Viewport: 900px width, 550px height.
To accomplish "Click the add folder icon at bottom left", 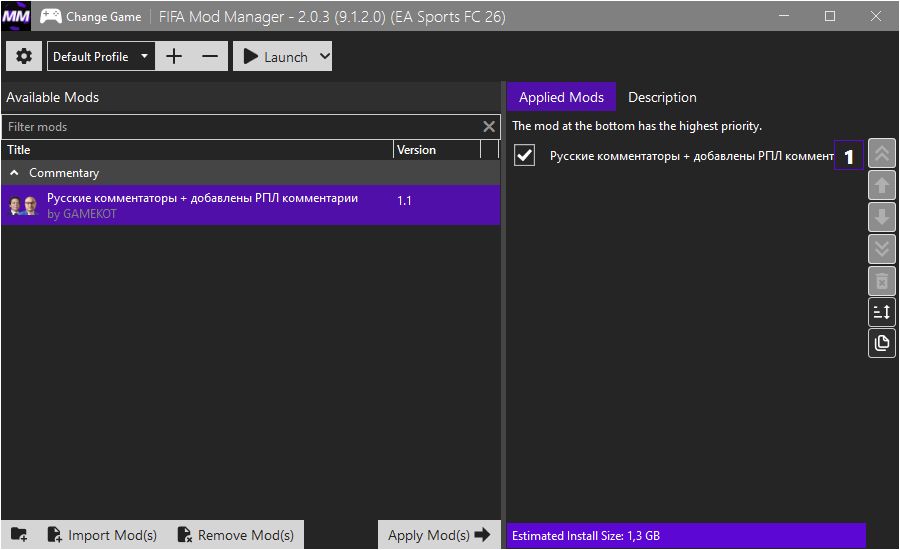I will (20, 535).
